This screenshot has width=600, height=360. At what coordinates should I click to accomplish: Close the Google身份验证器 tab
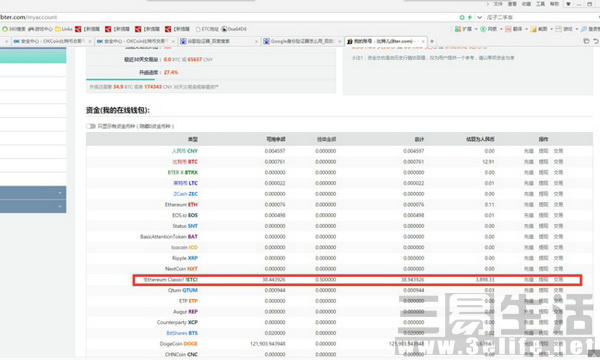pos(340,41)
